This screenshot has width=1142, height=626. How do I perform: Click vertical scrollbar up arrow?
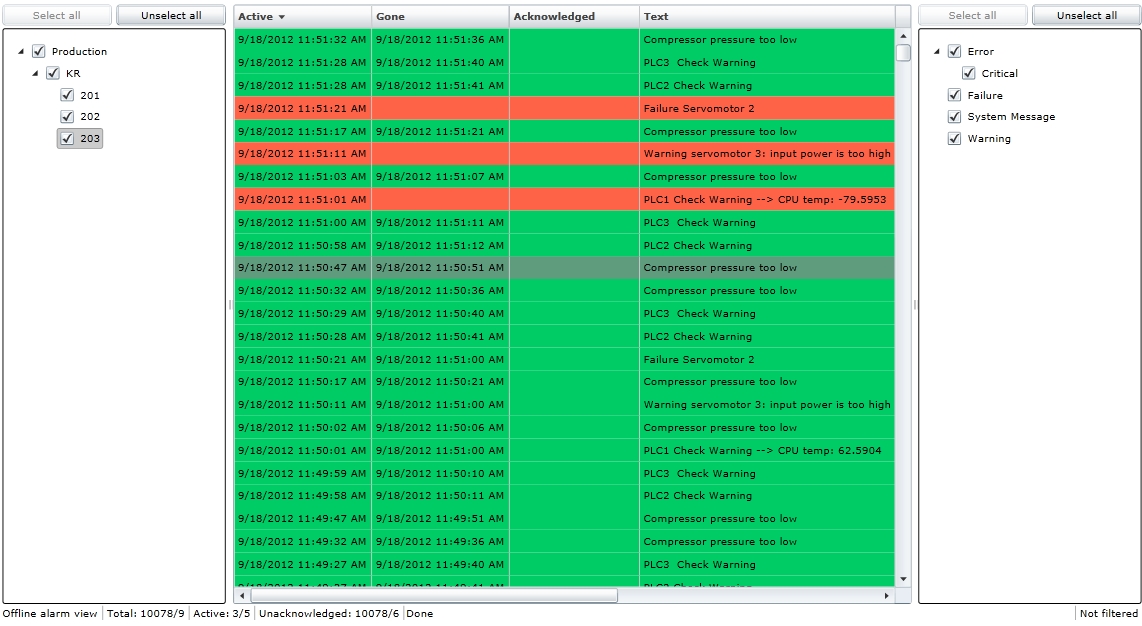point(903,36)
